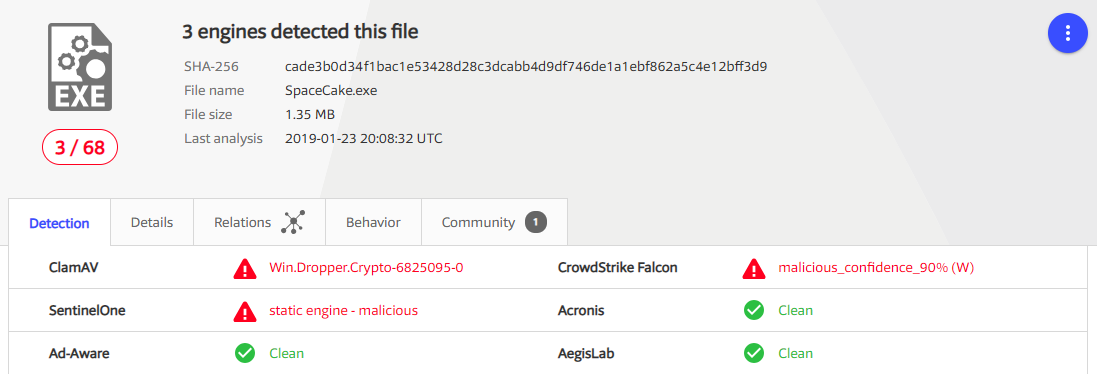Click the SentinelOne malicious alert icon
The width and height of the screenshot is (1097, 374).
pos(245,310)
